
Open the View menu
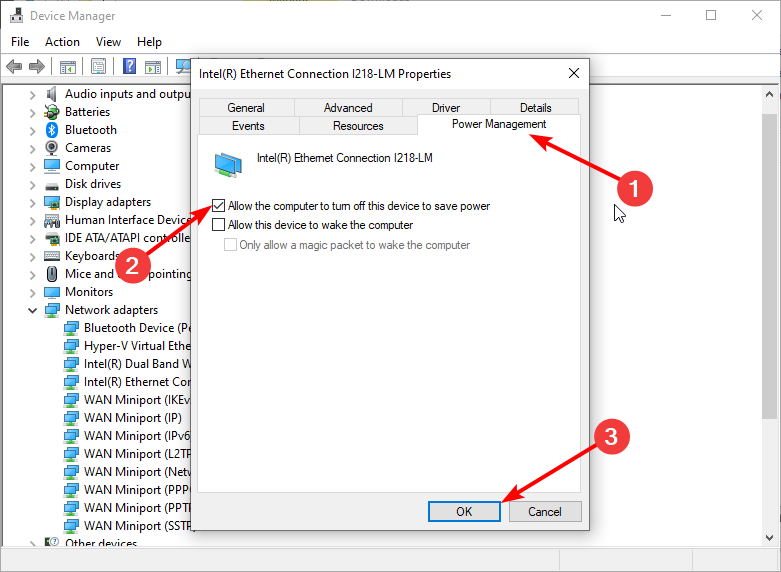(x=108, y=42)
